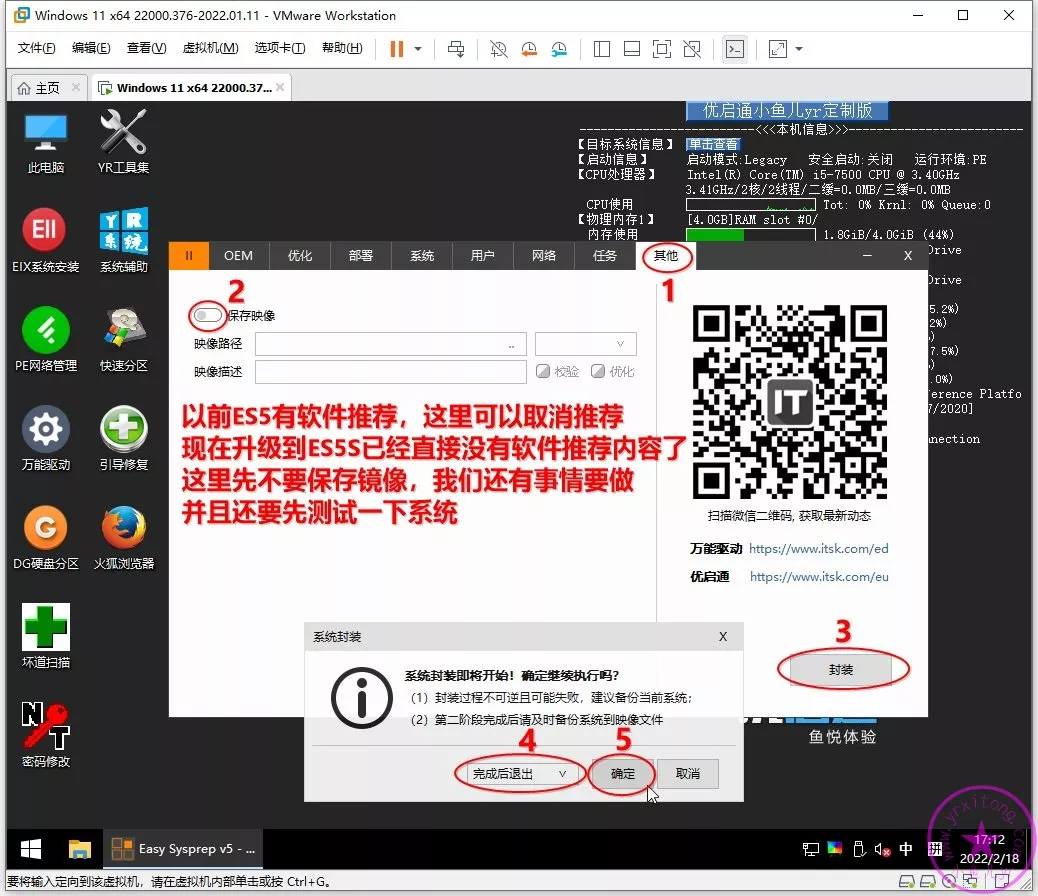Open the 万能驱动 itsk.com link

[x=818, y=548]
